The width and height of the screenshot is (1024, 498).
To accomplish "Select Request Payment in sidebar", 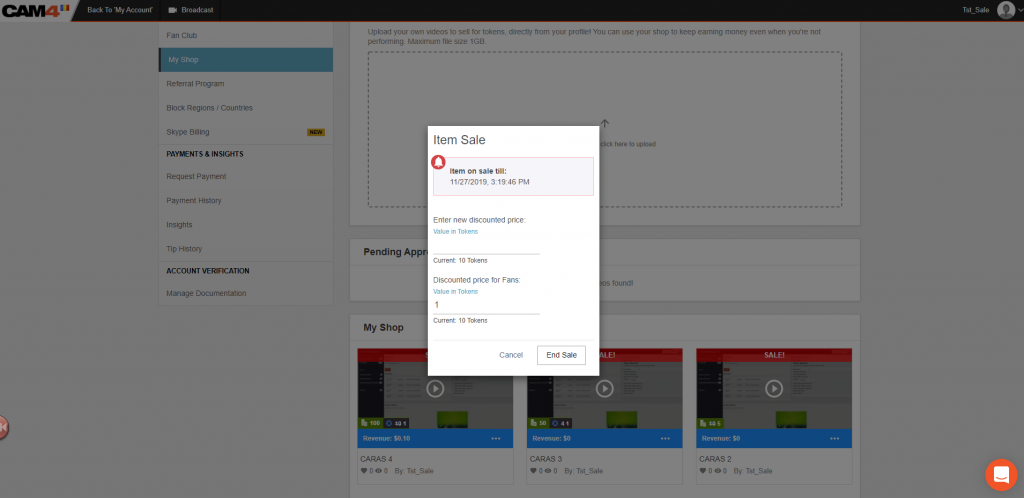I will pyautogui.click(x=196, y=176).
